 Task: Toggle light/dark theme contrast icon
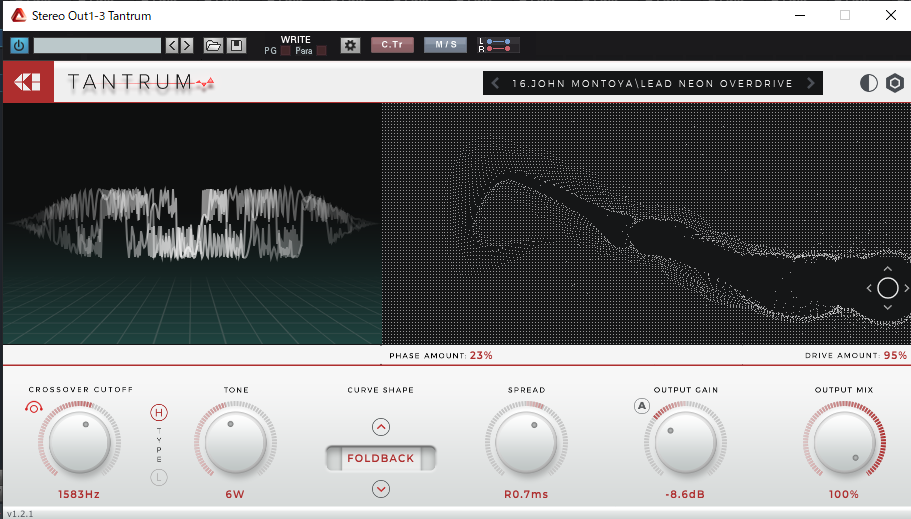[x=869, y=83]
